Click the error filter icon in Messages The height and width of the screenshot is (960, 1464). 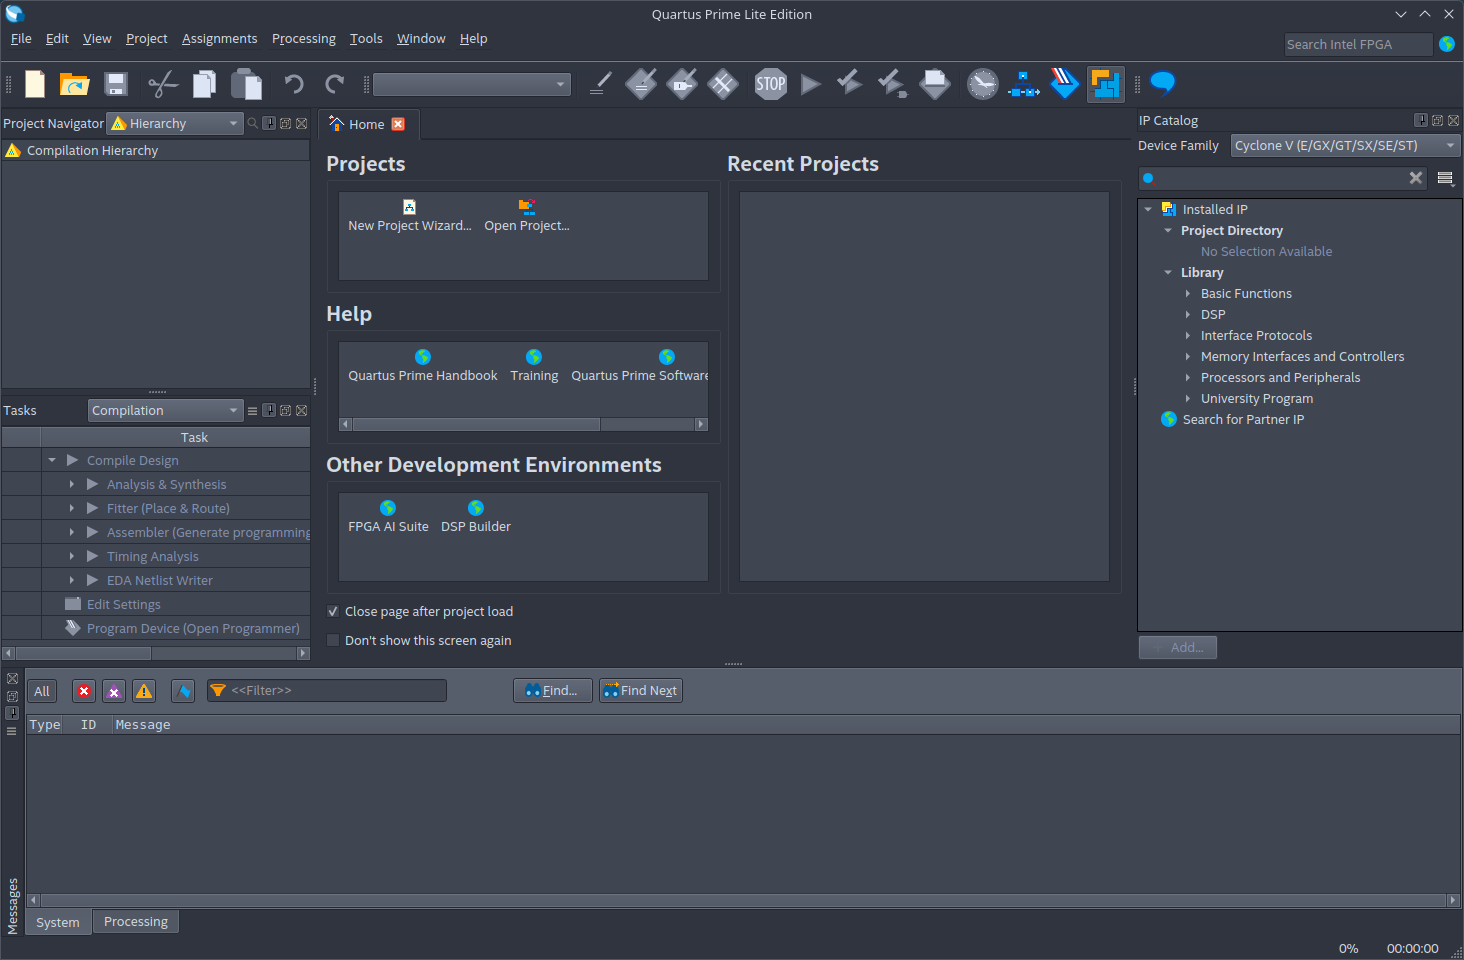[84, 691]
